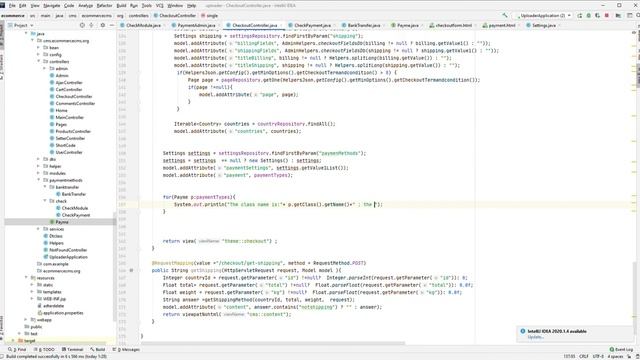The image size is (640, 360).
Task: Click the gutter icon beside getShipping method
Action: click(131, 270)
